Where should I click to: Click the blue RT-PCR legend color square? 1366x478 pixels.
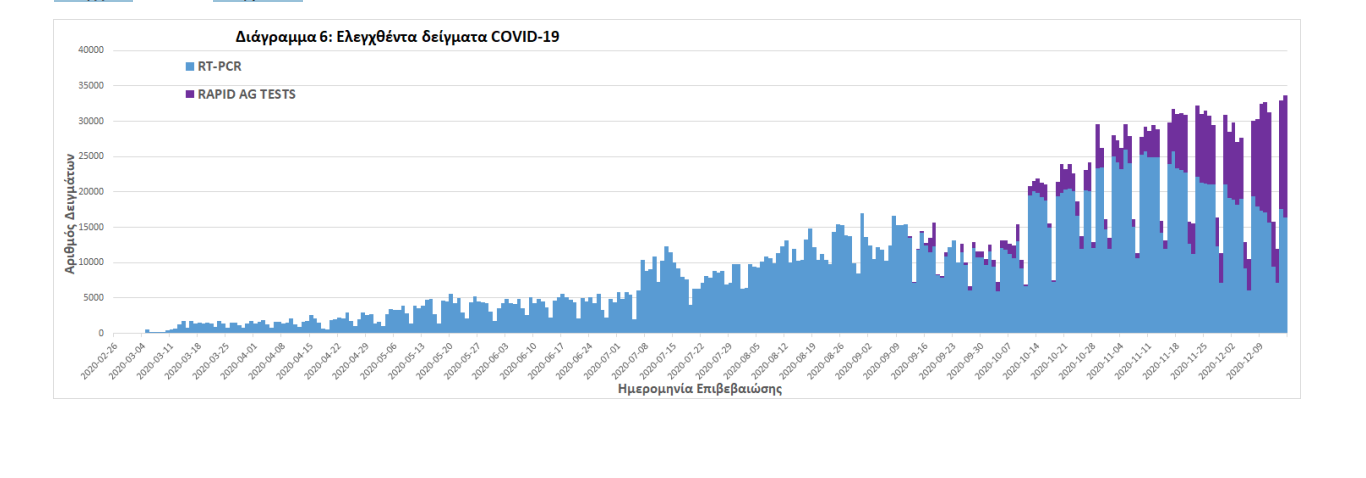point(189,67)
